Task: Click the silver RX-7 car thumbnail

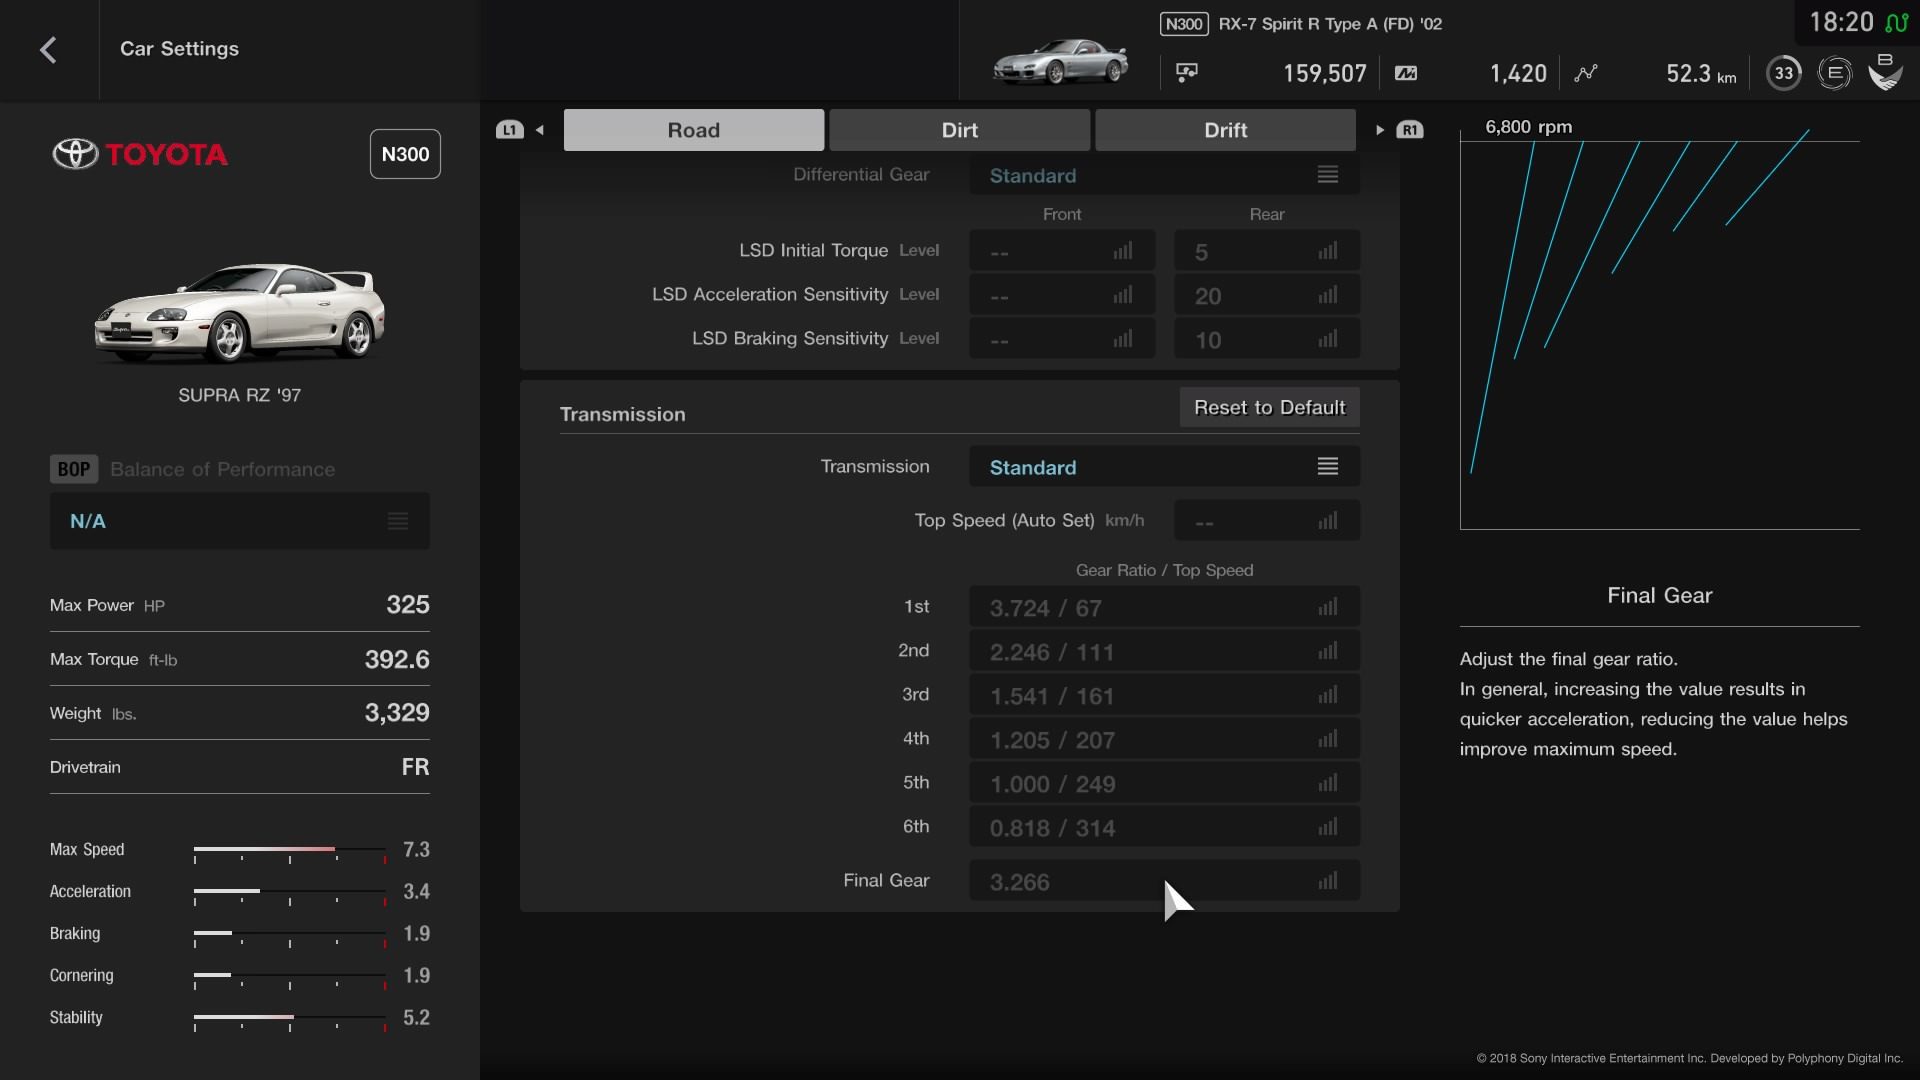Action: 1061,62
